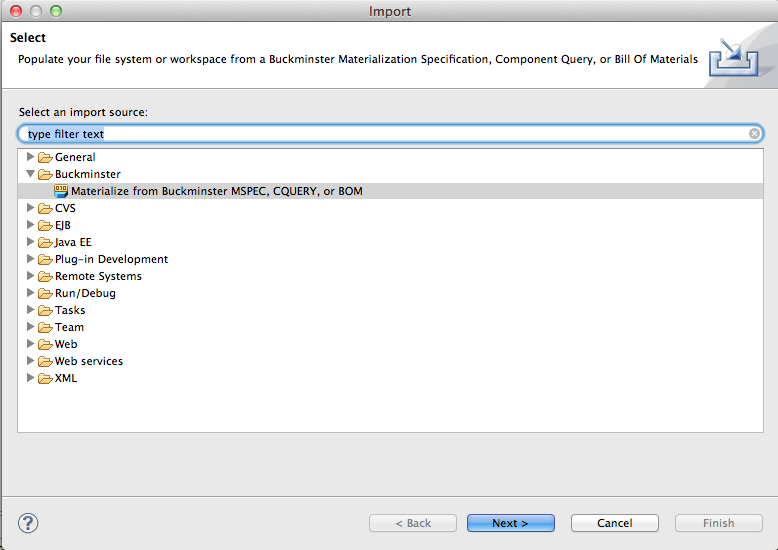Select the Plug-in Development tree label
The height and width of the screenshot is (550, 778).
(111, 259)
